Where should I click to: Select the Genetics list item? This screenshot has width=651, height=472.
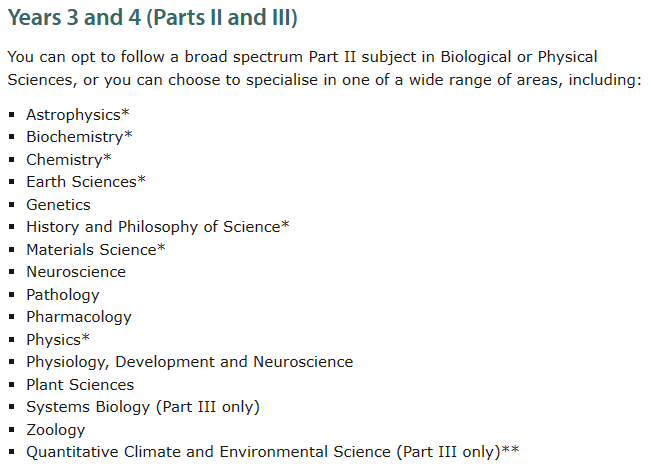pyautogui.click(x=58, y=205)
